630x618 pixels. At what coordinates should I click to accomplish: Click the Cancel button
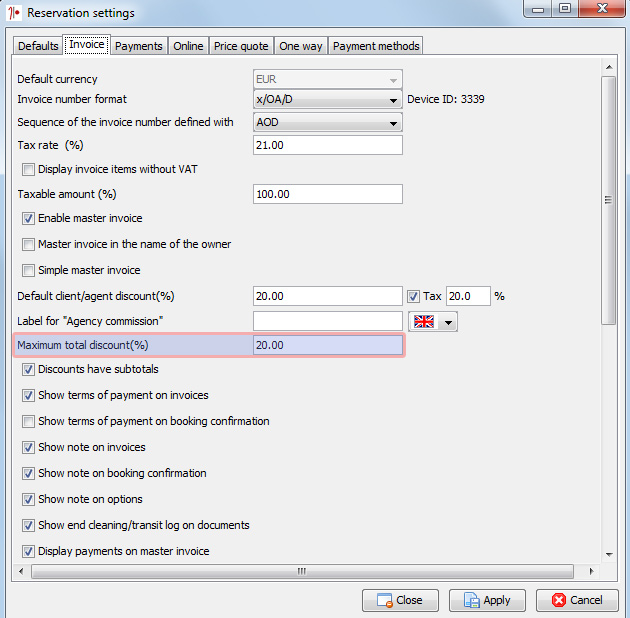click(x=577, y=600)
